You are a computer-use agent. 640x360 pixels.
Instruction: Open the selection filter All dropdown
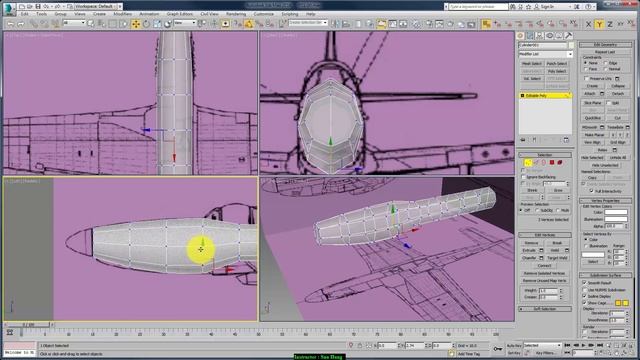coord(74,23)
